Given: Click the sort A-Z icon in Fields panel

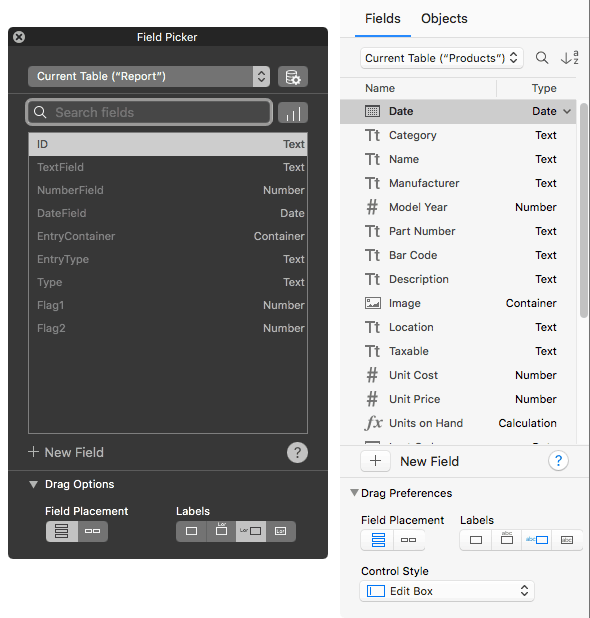Looking at the screenshot, I should [570, 58].
